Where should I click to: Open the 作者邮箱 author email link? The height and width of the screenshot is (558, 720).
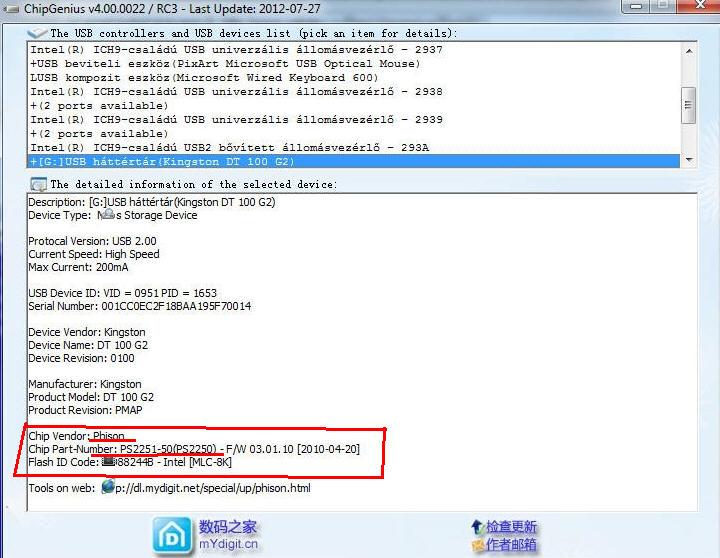coord(511,545)
